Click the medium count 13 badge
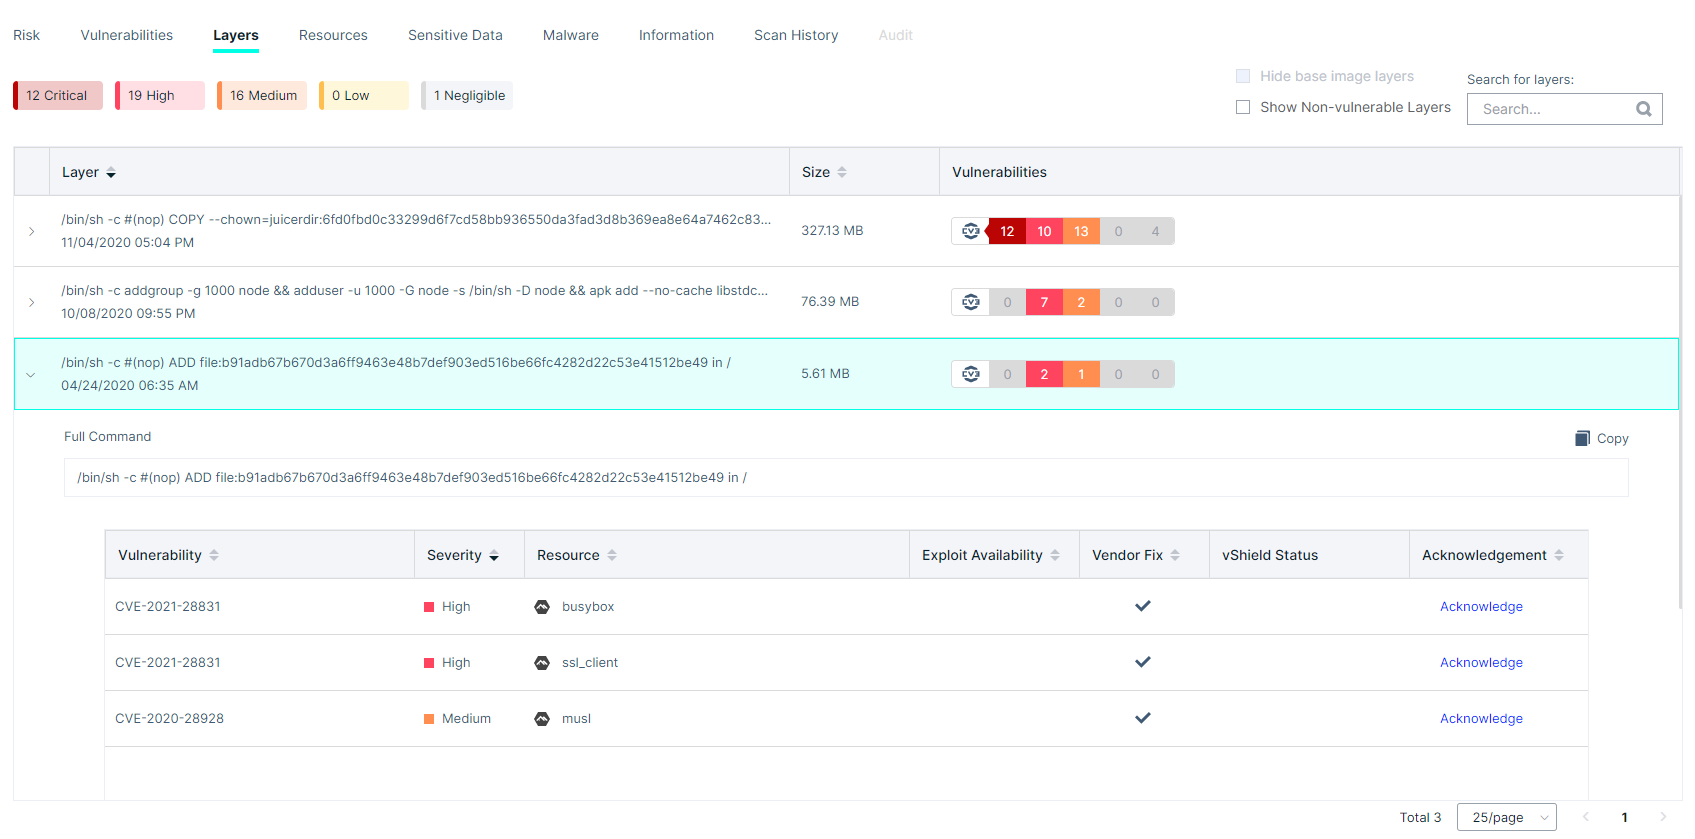The image size is (1695, 839). [x=1081, y=231]
